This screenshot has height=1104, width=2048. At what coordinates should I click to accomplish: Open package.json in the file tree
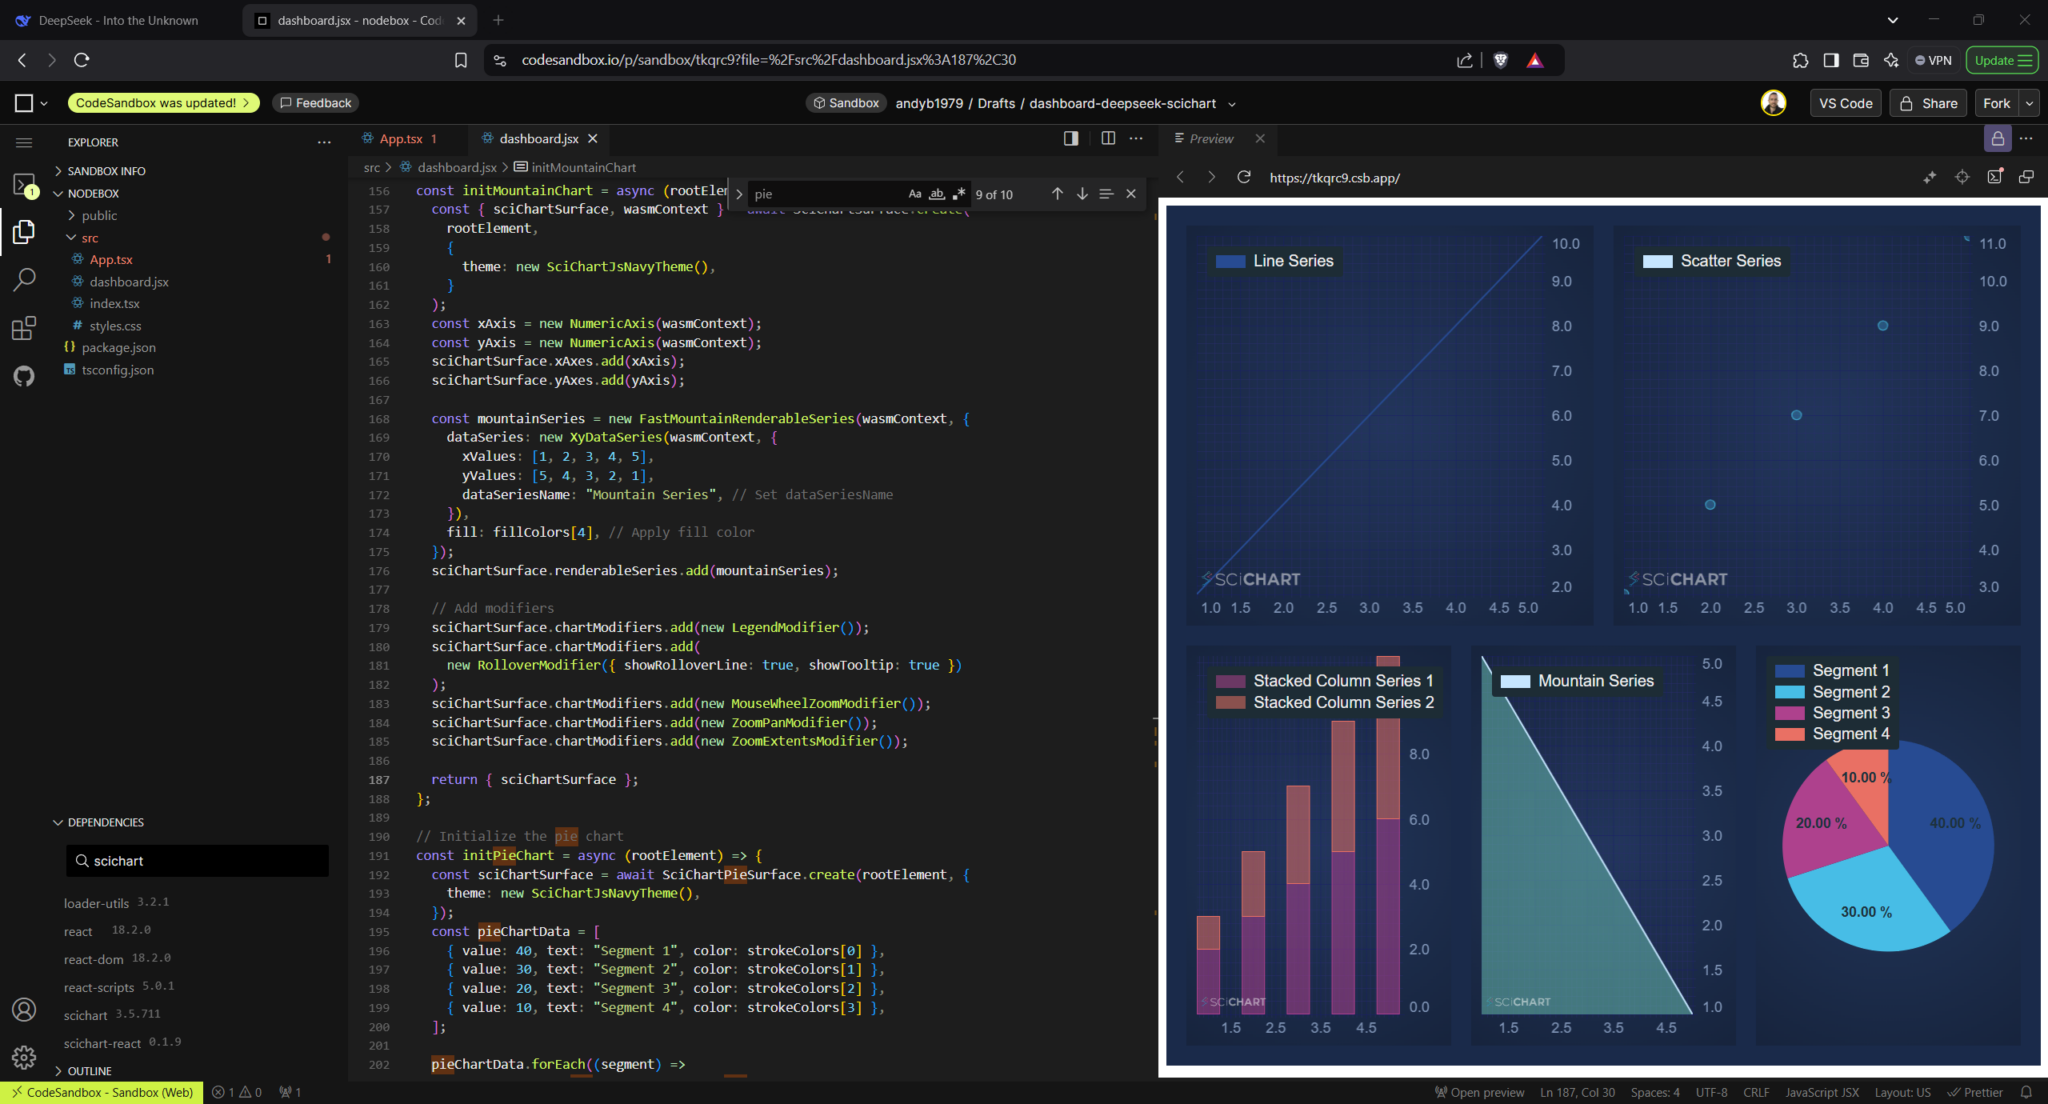(118, 348)
